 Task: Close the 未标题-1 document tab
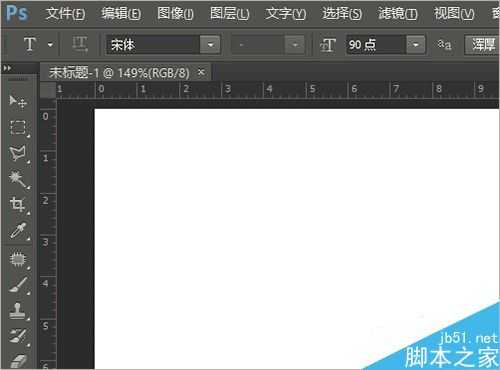[x=201, y=72]
